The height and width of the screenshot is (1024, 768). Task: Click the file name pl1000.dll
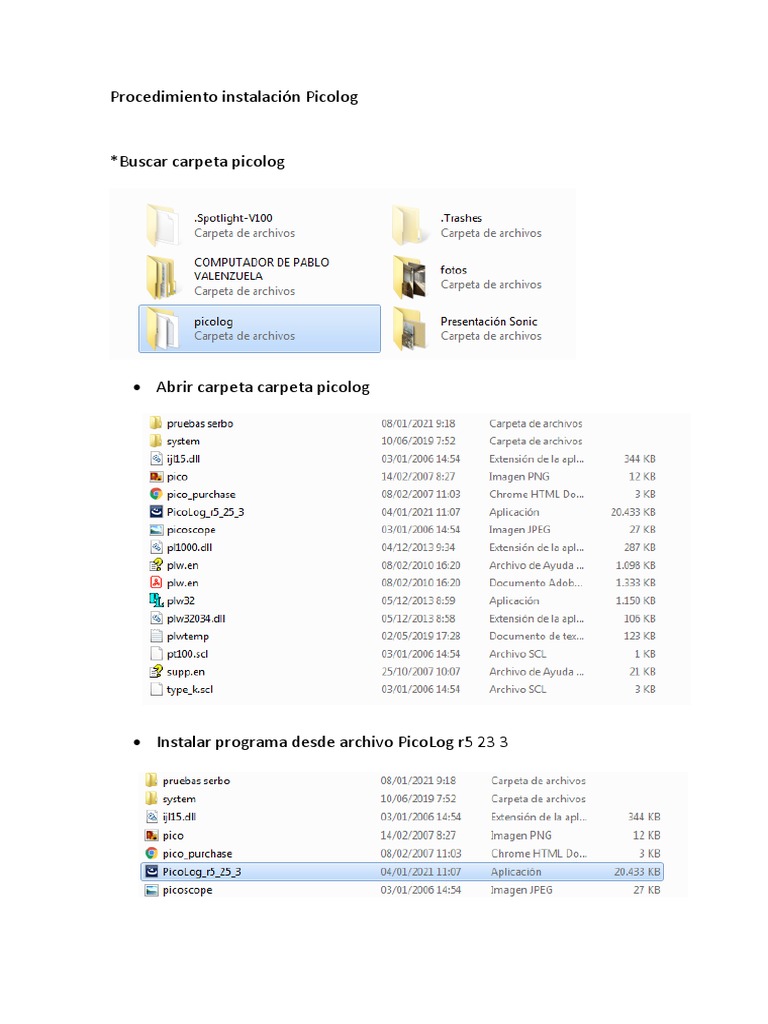pos(189,547)
